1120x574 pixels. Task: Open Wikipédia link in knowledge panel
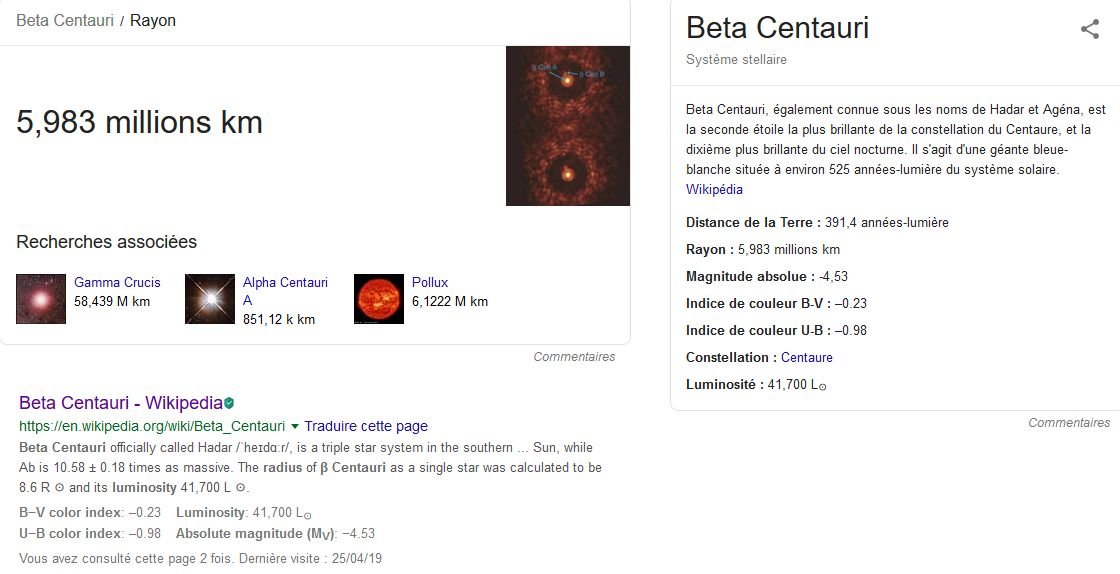(714, 189)
